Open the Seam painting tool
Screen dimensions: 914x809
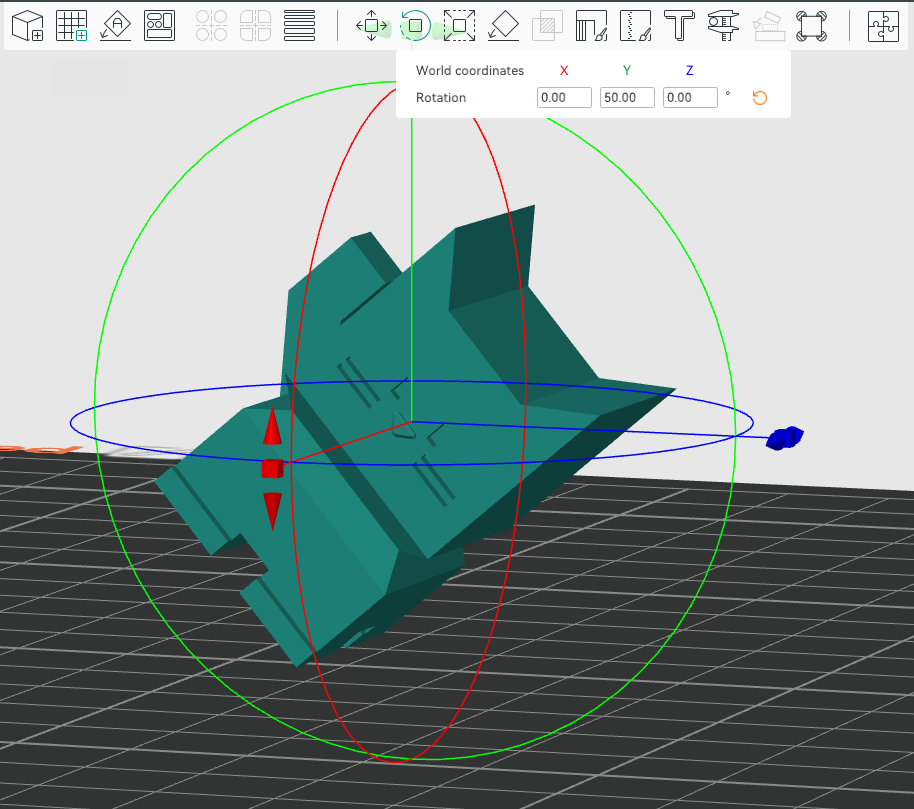click(x=635, y=26)
